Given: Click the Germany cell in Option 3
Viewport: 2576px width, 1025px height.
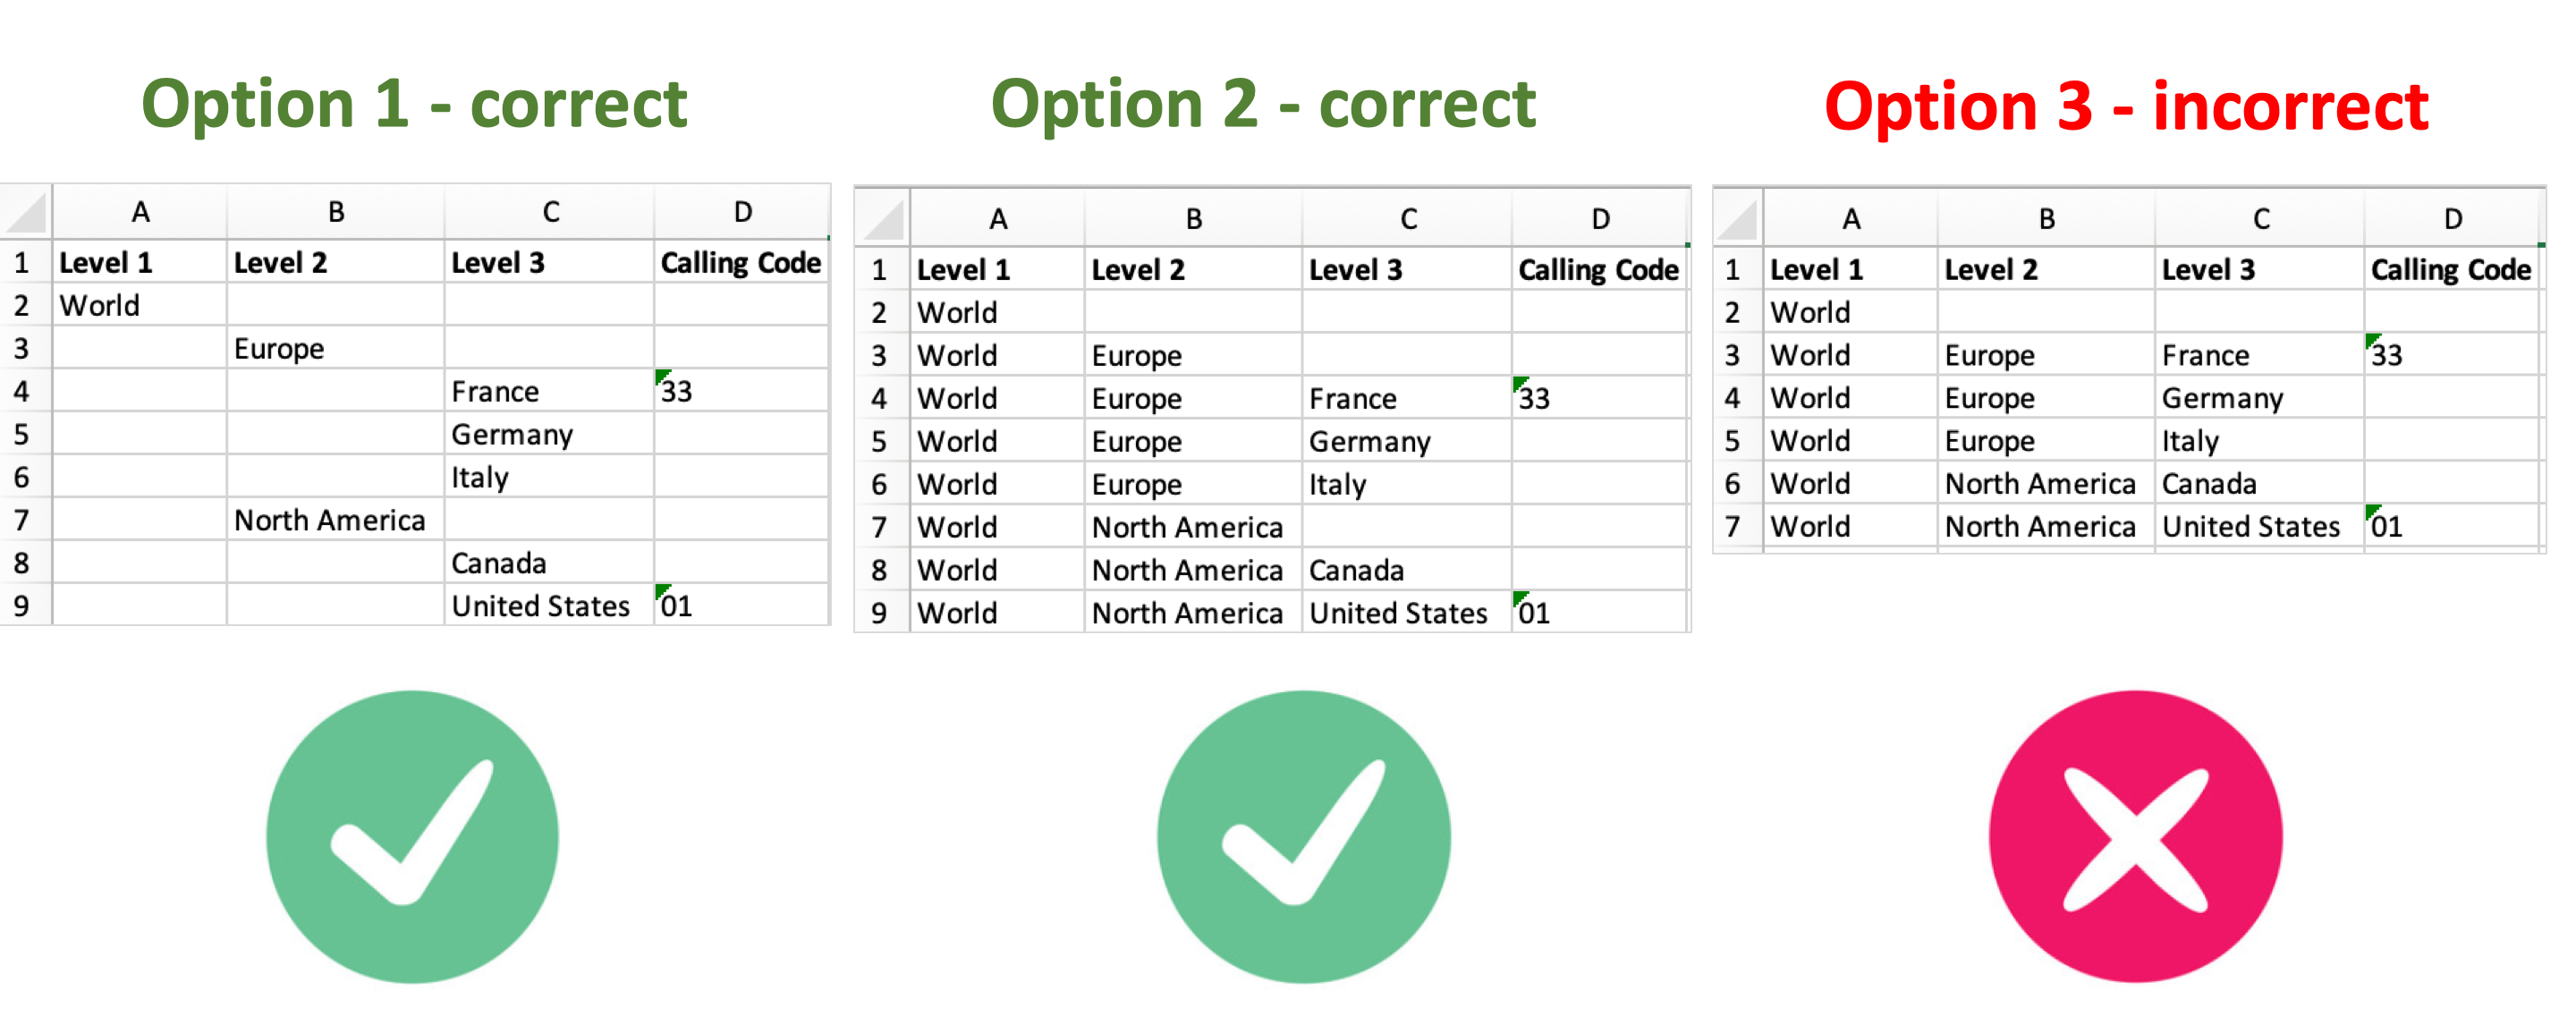Looking at the screenshot, I should 2222,397.
